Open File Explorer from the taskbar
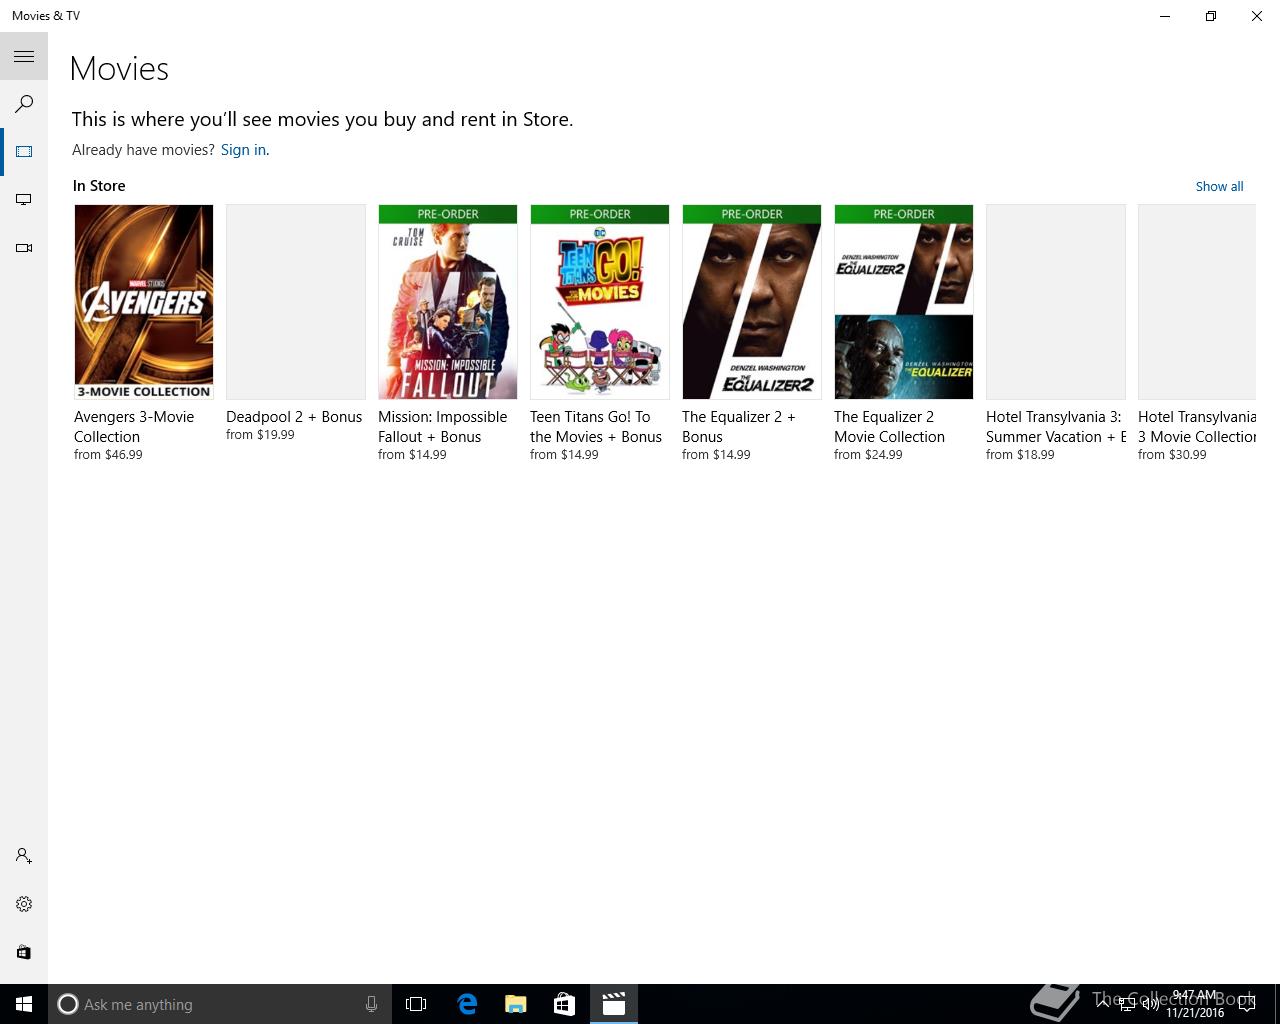 (516, 1004)
